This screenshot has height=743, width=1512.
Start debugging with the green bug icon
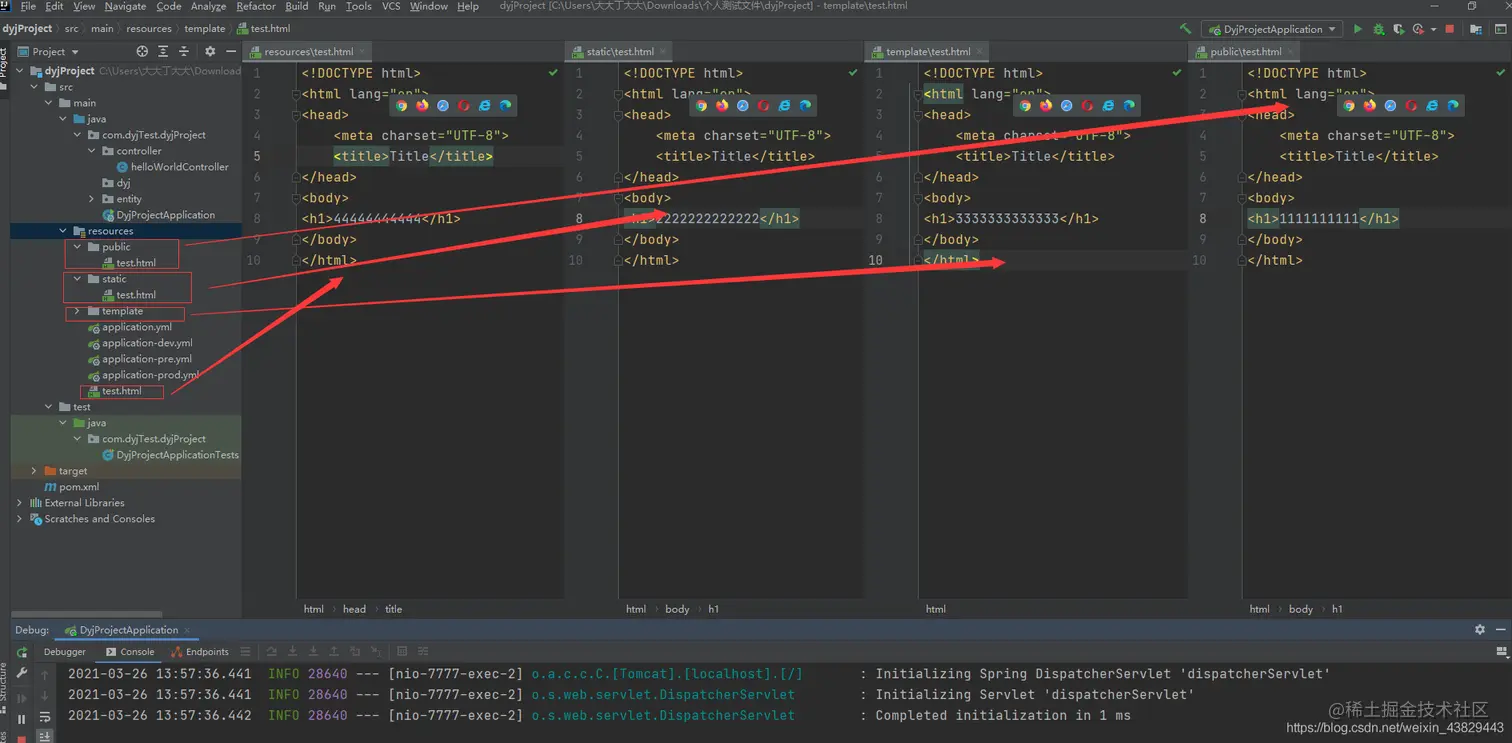click(x=1378, y=29)
